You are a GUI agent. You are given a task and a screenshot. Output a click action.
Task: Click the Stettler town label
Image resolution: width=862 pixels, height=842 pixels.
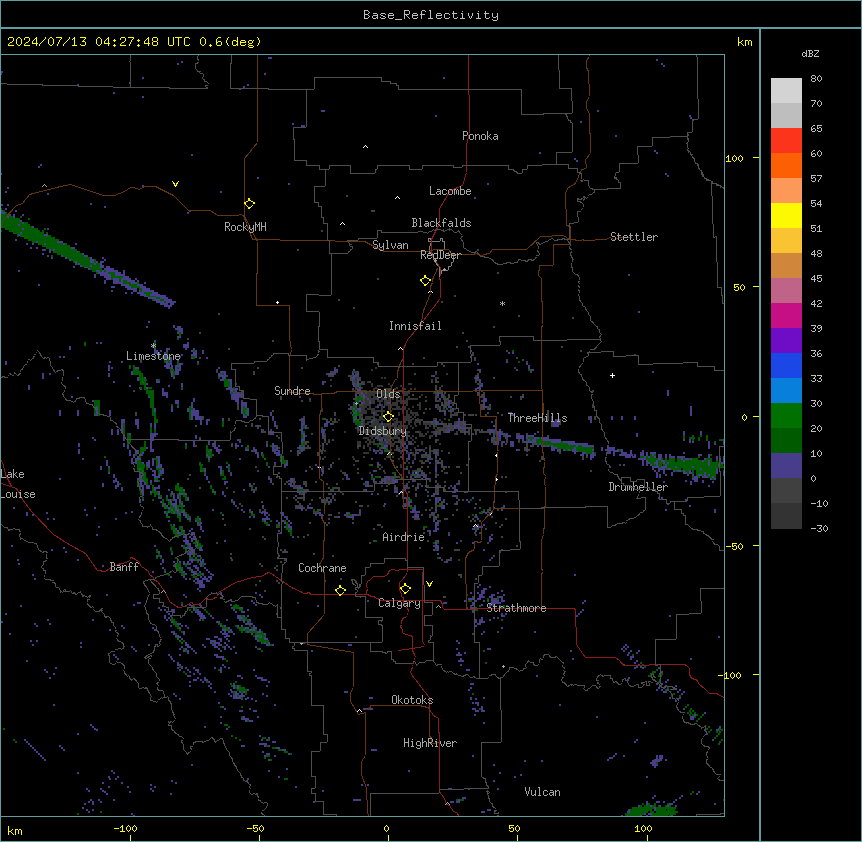[633, 237]
